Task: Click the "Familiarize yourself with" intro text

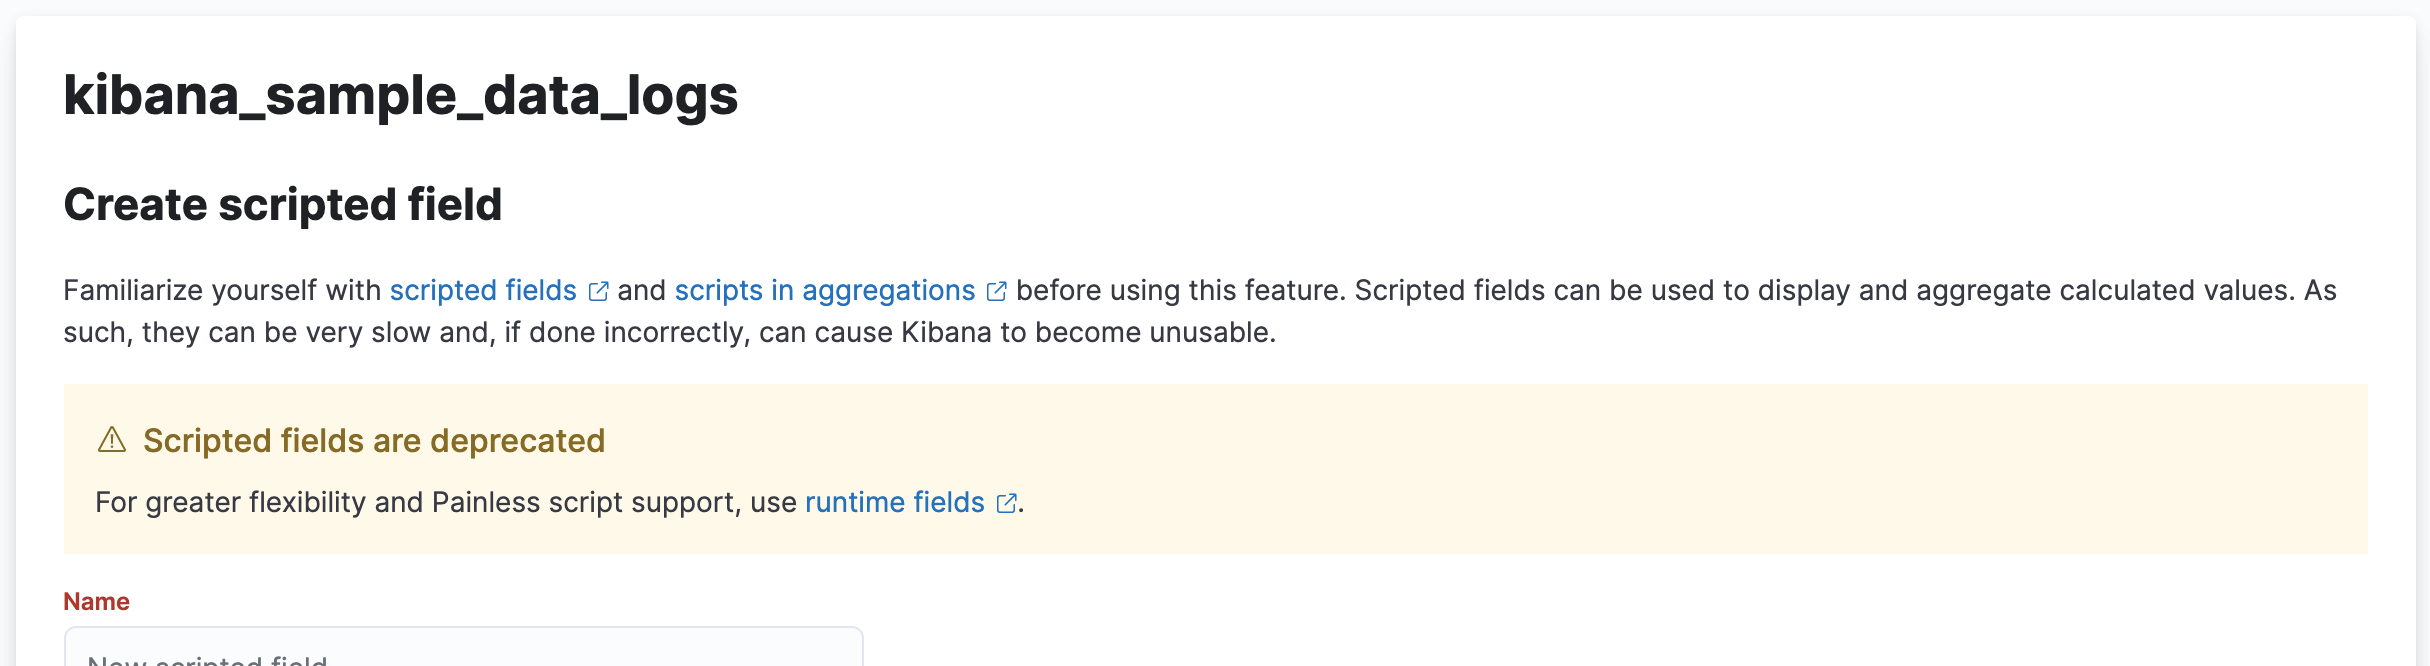Action: tap(222, 290)
